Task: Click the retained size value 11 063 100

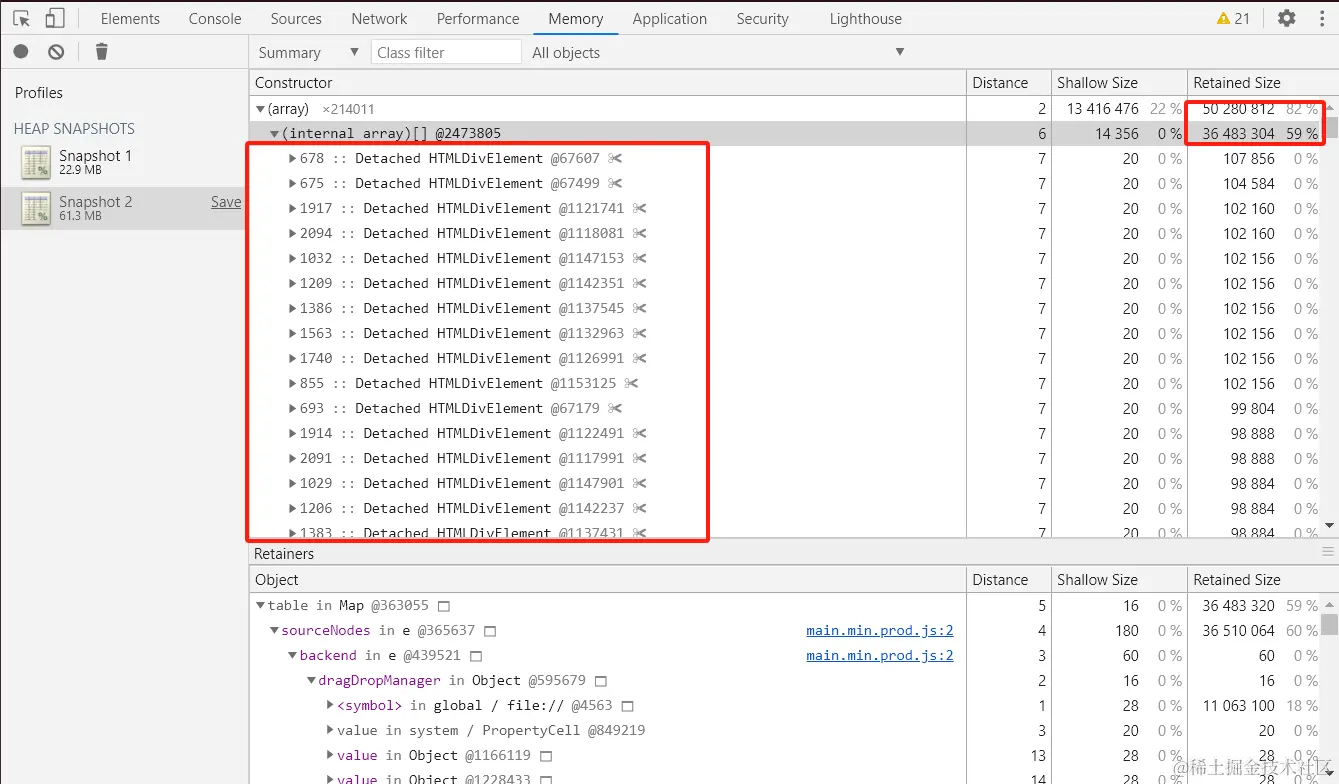Action: coord(1239,706)
